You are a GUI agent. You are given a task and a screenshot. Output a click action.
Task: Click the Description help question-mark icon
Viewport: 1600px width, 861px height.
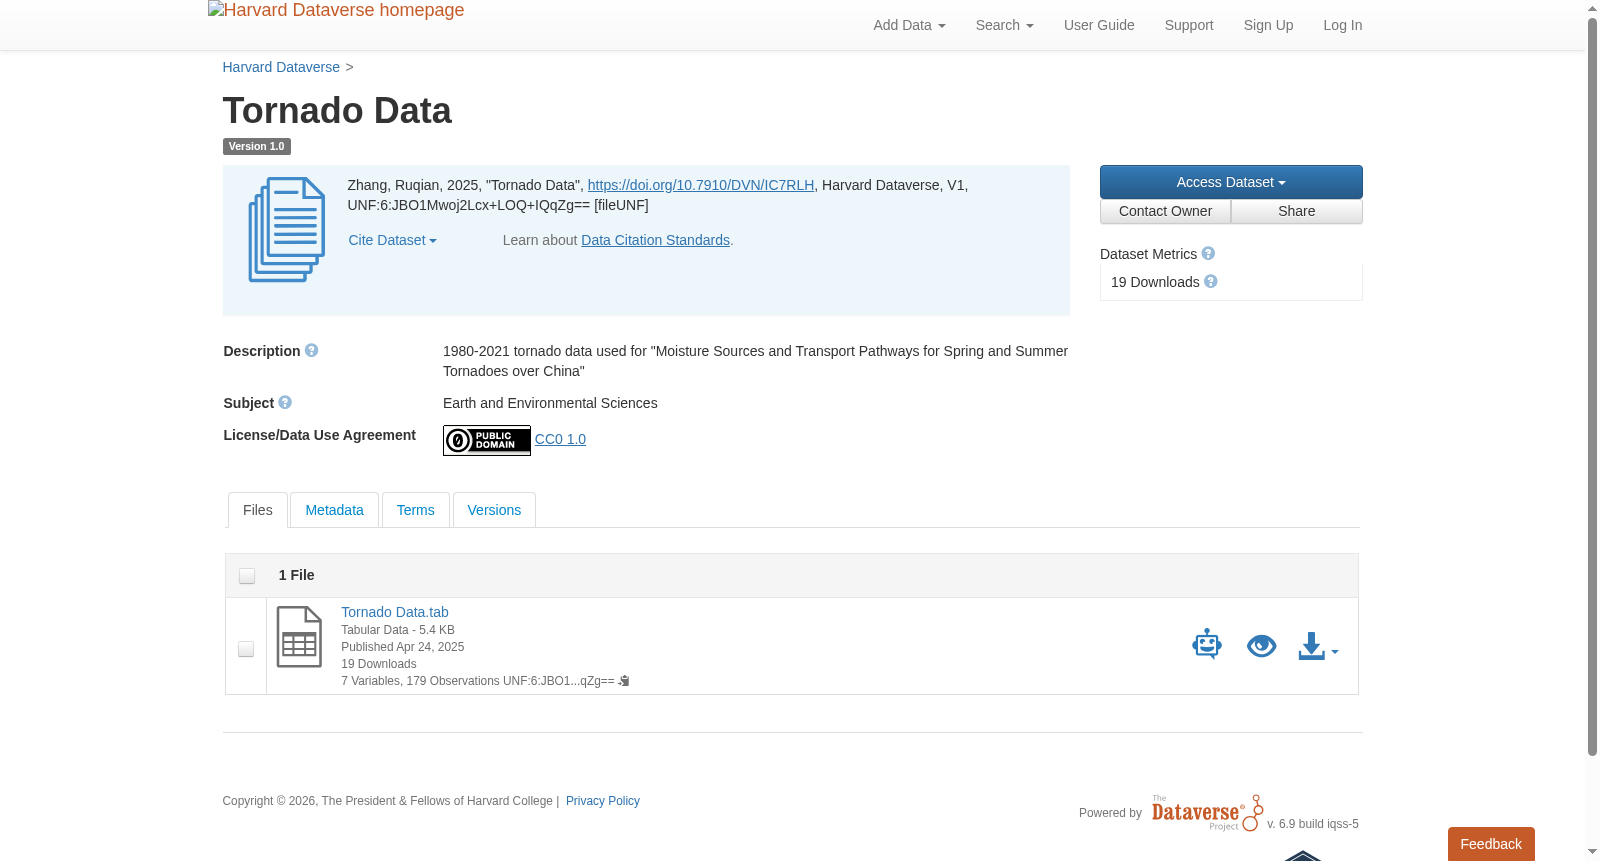point(312,351)
